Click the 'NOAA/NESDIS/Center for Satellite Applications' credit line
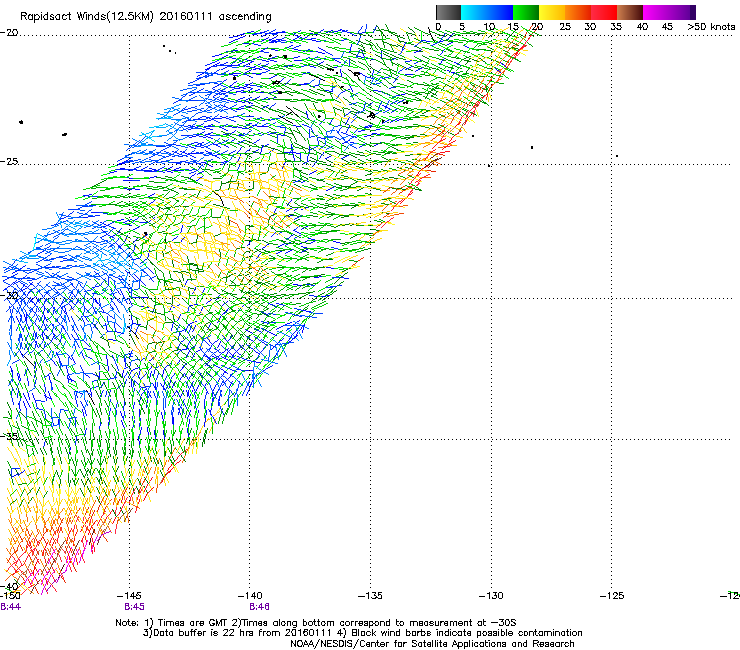Screen dimensions: 740x650 (x=432, y=644)
